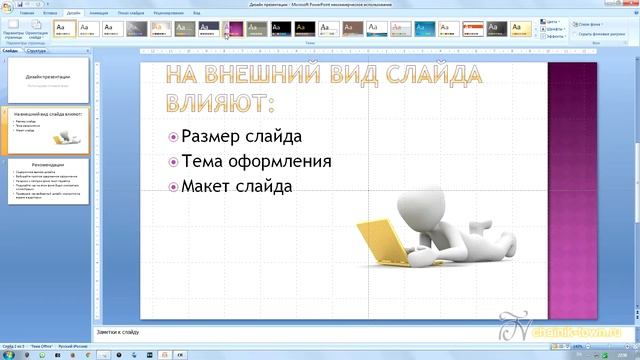Image resolution: width=640 pixels, height=360 pixels.
Task: Click the vertical scrollbar of slide editor
Action: point(637,183)
